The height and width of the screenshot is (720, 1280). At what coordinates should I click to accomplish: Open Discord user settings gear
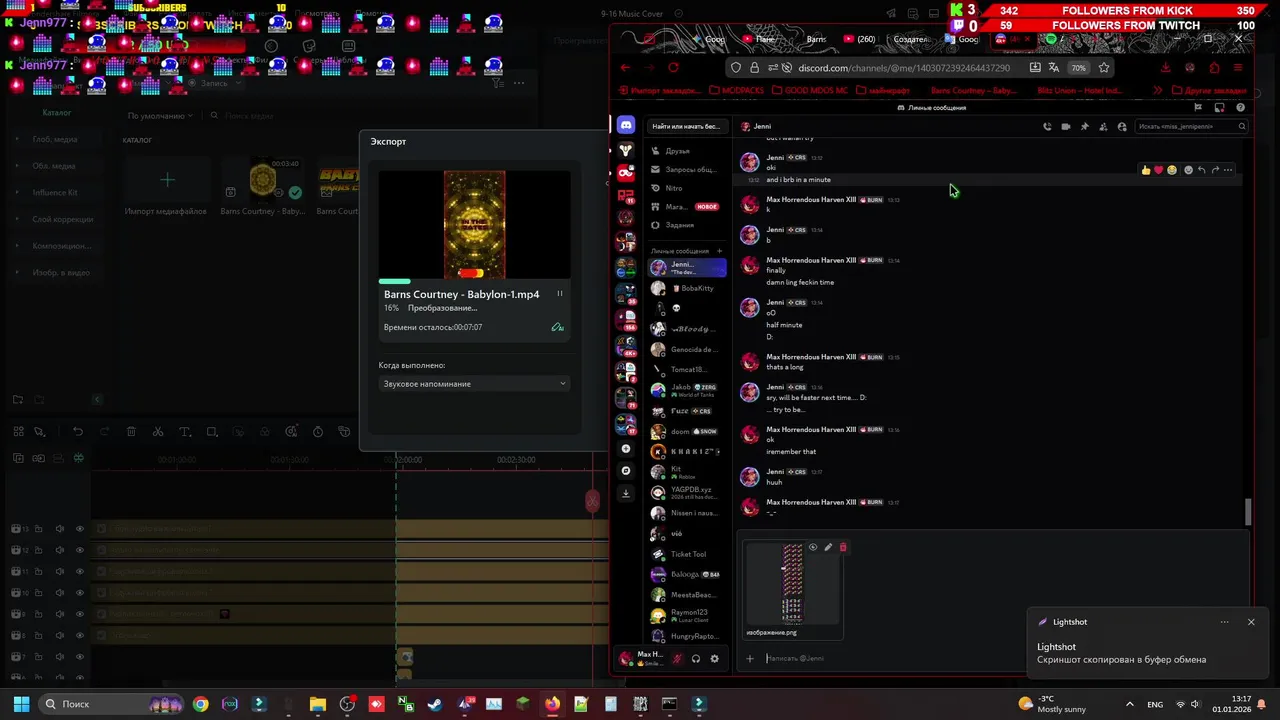tap(714, 658)
